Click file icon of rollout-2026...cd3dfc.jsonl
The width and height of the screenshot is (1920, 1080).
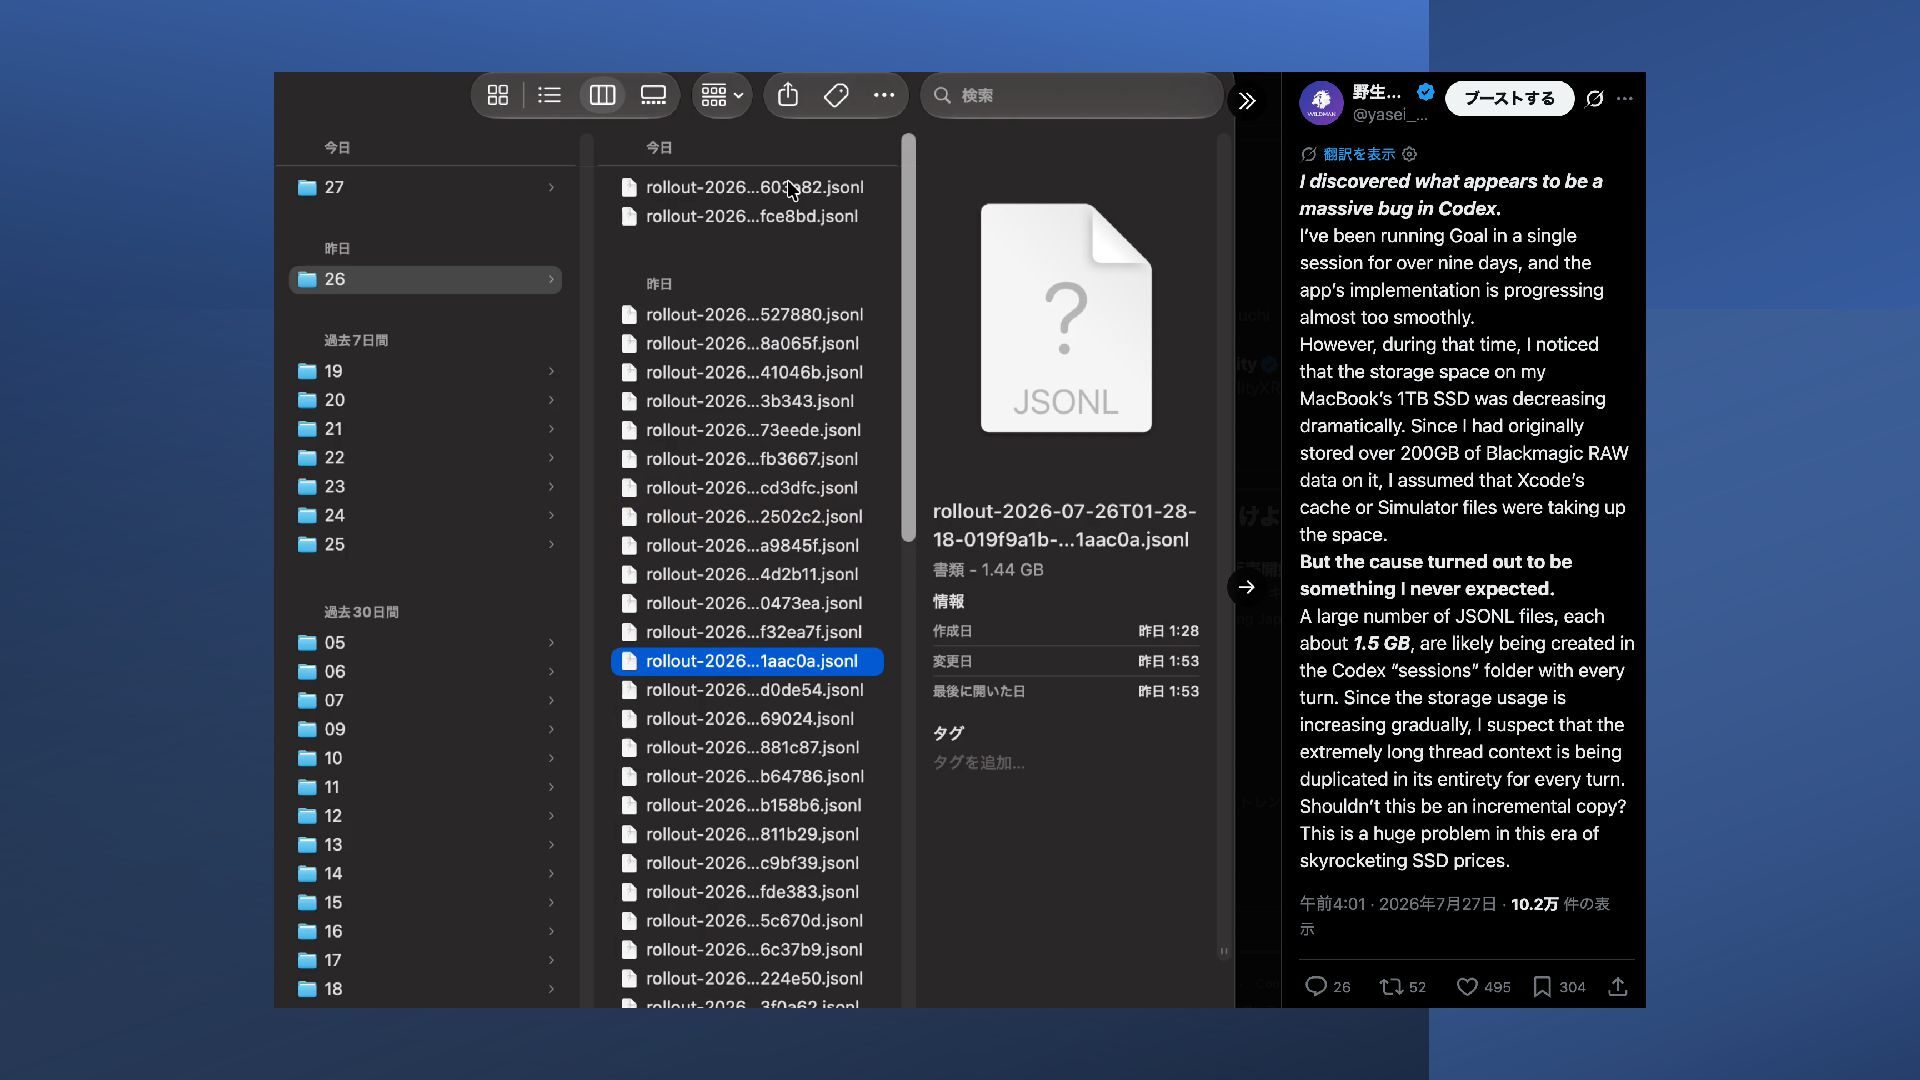click(629, 488)
